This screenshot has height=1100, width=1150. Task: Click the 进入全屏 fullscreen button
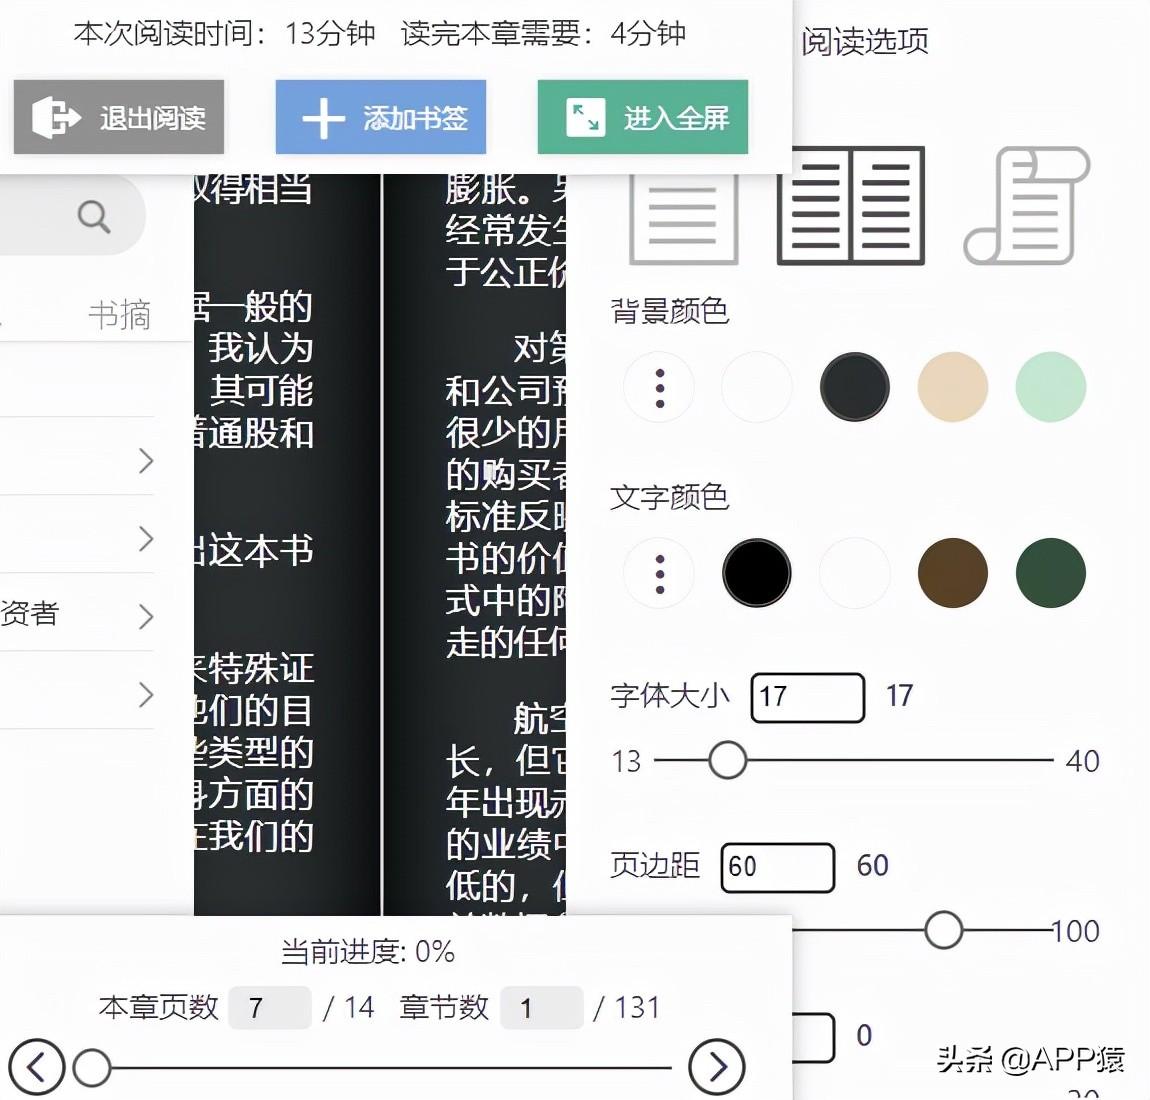point(642,116)
